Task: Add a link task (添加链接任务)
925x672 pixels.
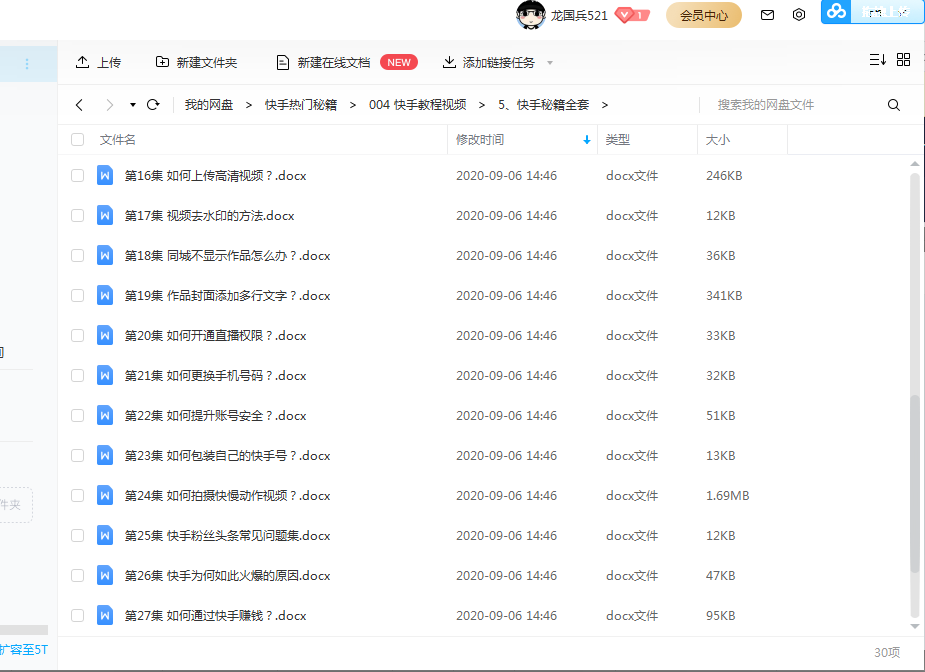Action: tap(489, 62)
